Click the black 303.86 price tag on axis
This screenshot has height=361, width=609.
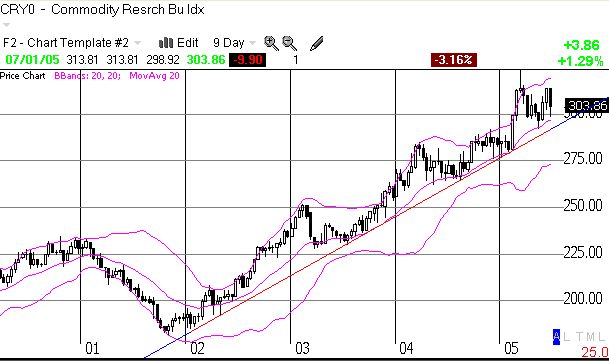tap(586, 105)
